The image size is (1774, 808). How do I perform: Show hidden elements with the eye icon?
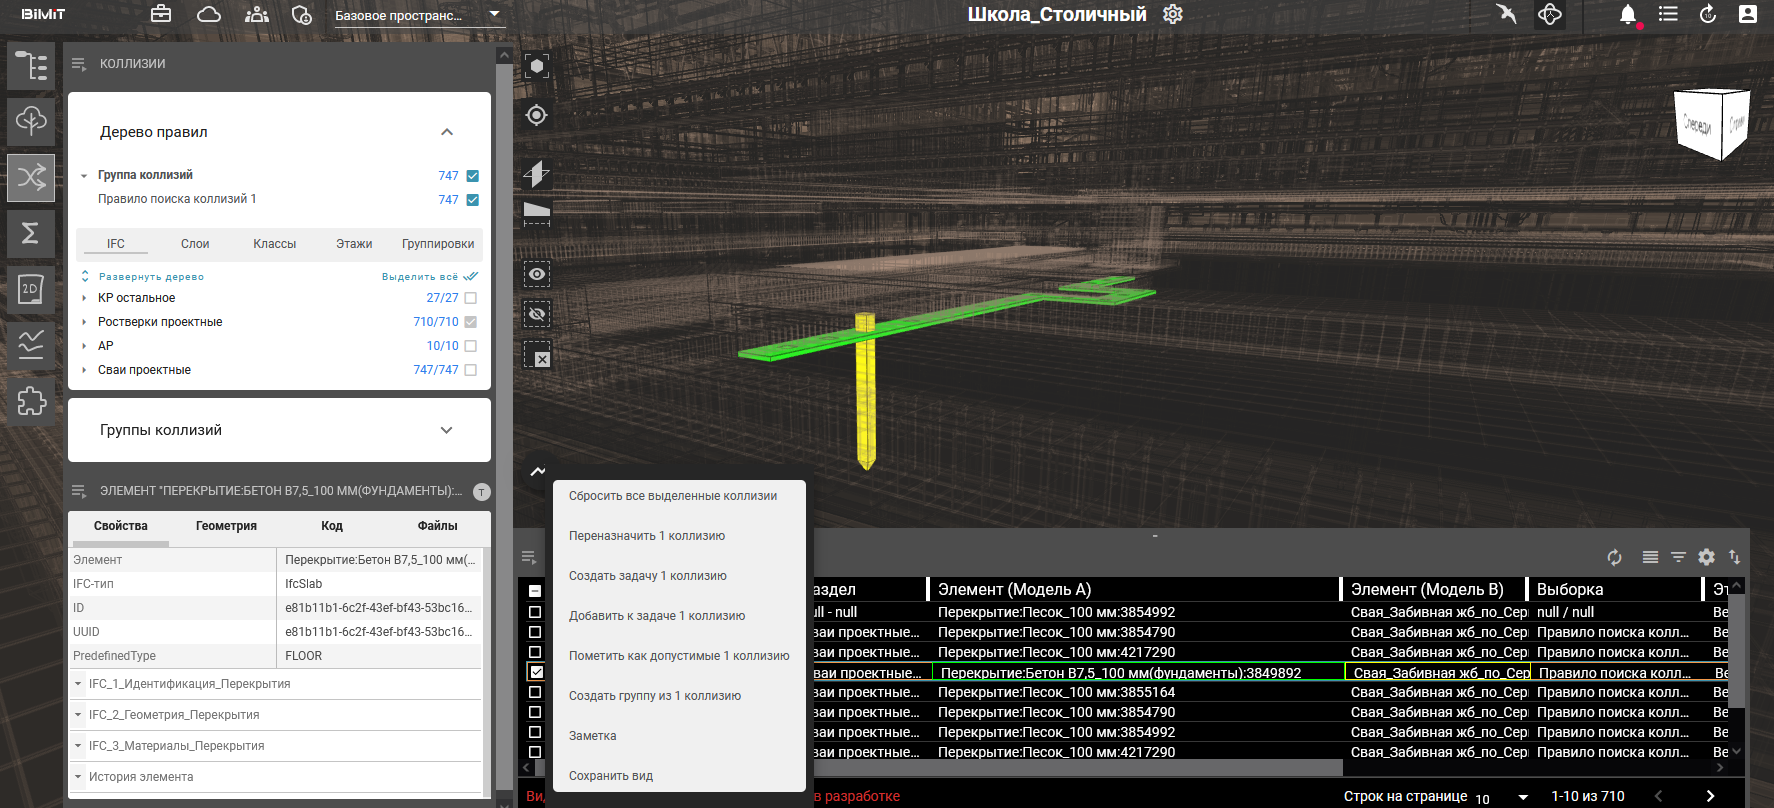click(537, 274)
